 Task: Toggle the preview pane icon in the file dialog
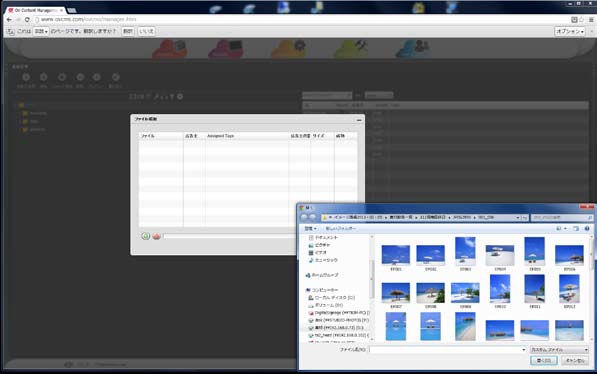coord(576,229)
